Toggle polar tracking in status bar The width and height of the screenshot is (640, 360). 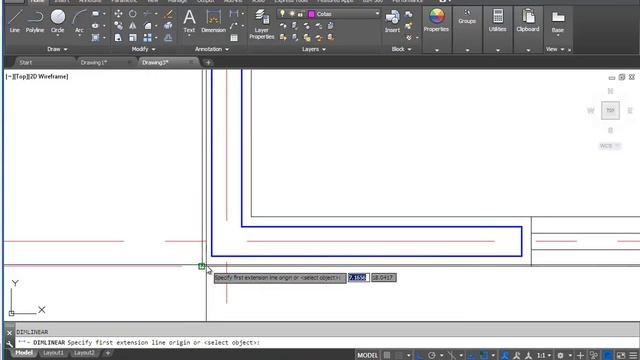coord(431,355)
